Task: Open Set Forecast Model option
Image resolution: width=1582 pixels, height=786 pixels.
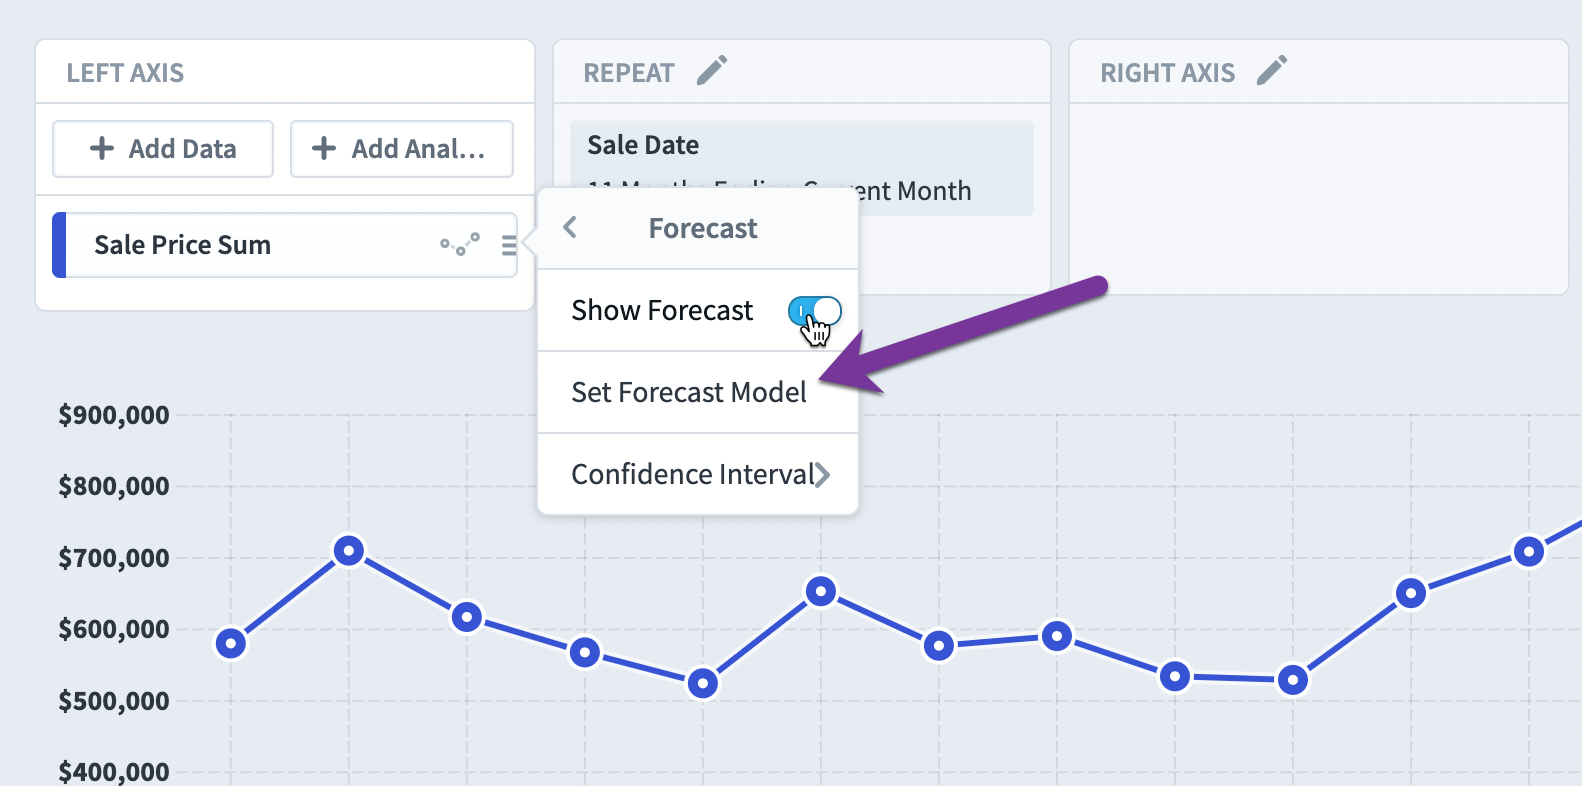Action: coord(698,392)
